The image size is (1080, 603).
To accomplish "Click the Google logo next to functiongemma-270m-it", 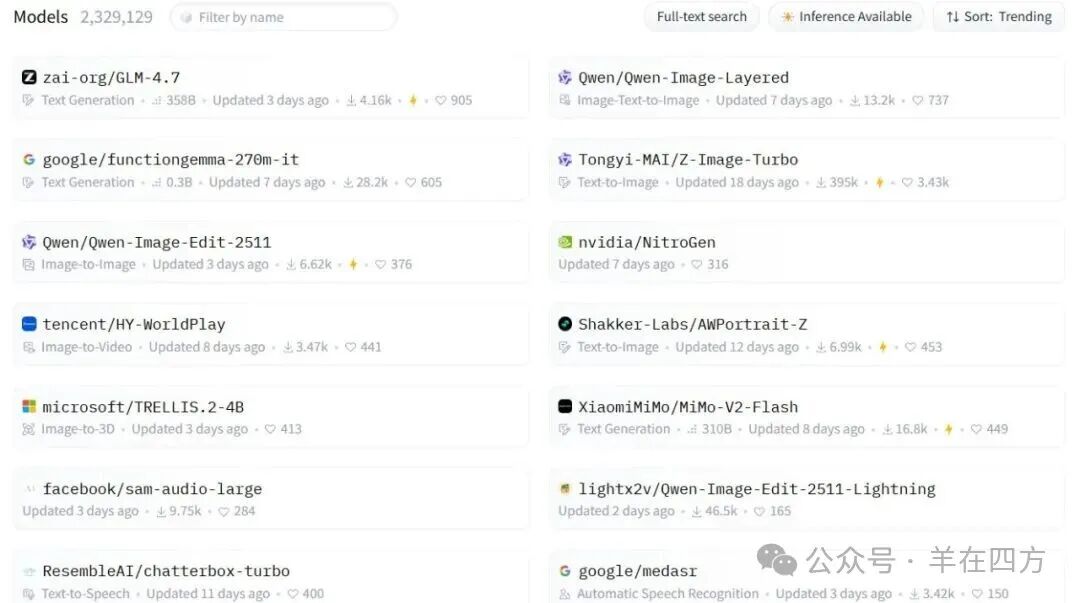I will tap(29, 160).
